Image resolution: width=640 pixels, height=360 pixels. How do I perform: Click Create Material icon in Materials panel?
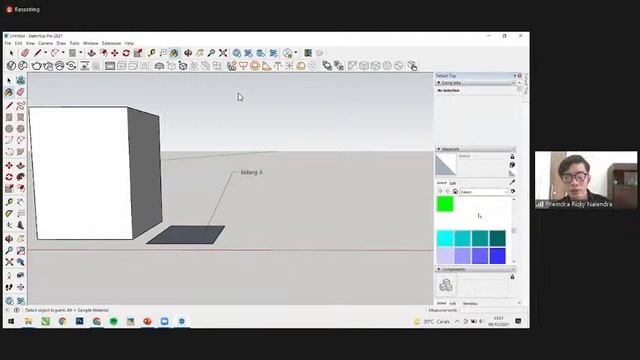(512, 164)
